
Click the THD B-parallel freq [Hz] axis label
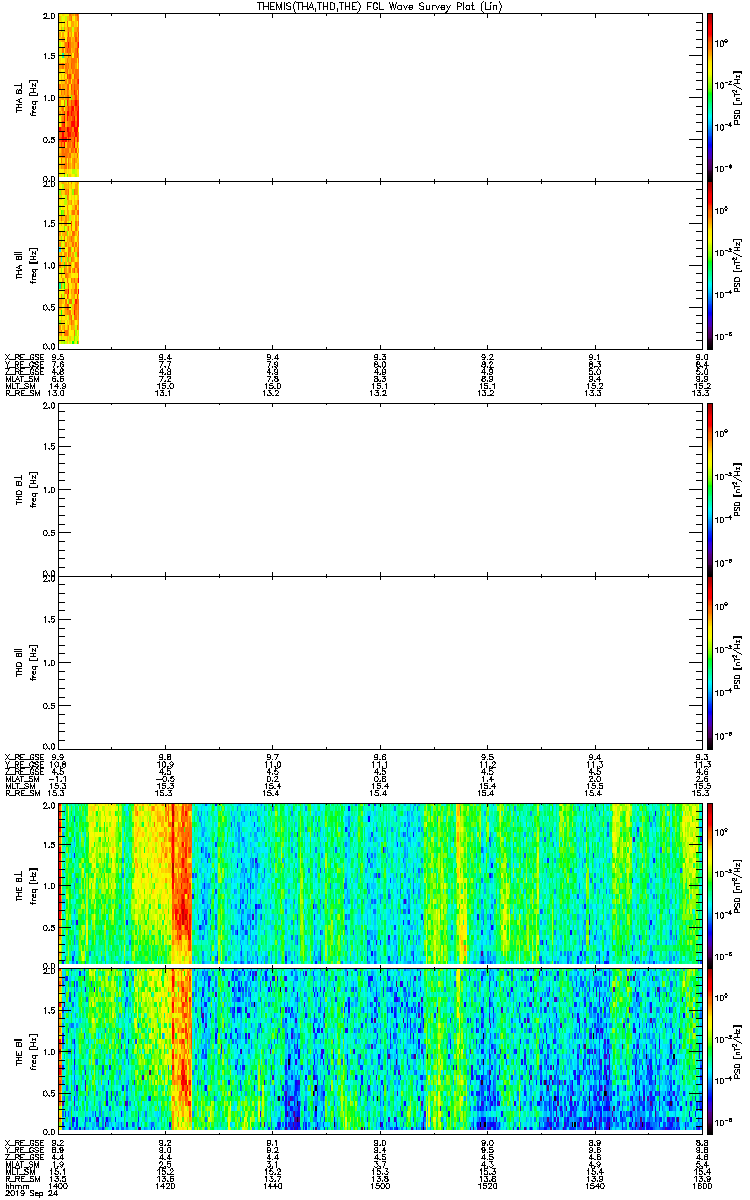coord(32,661)
